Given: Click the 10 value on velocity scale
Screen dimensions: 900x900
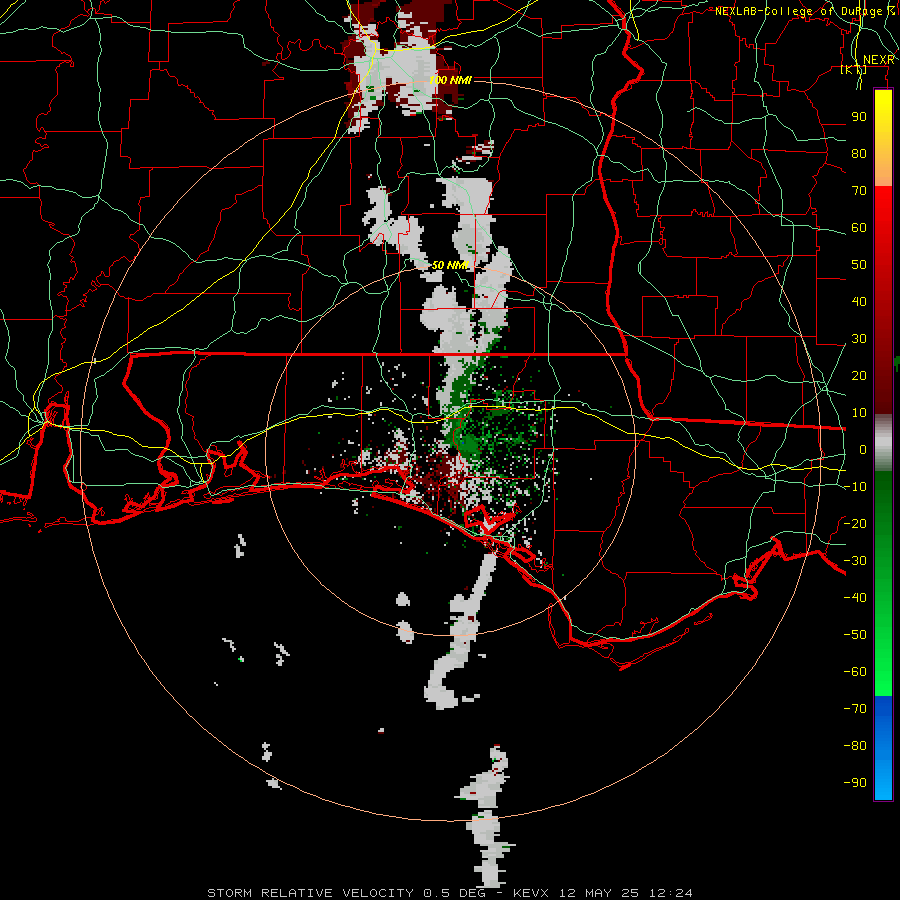Looking at the screenshot, I should coord(859,413).
